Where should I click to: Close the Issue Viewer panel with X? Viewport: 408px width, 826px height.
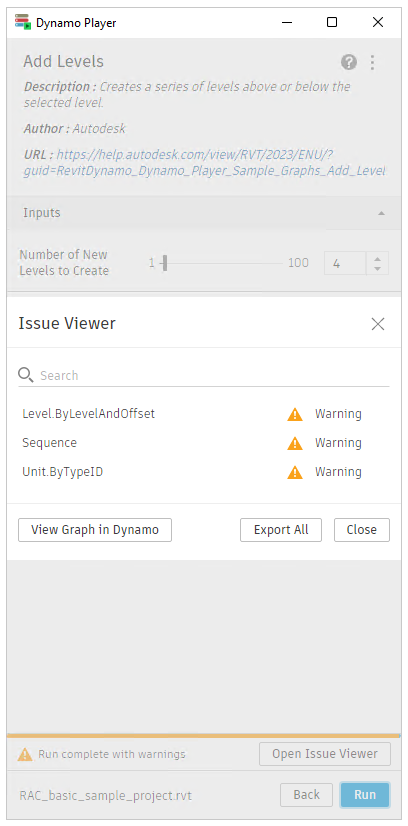(x=377, y=324)
